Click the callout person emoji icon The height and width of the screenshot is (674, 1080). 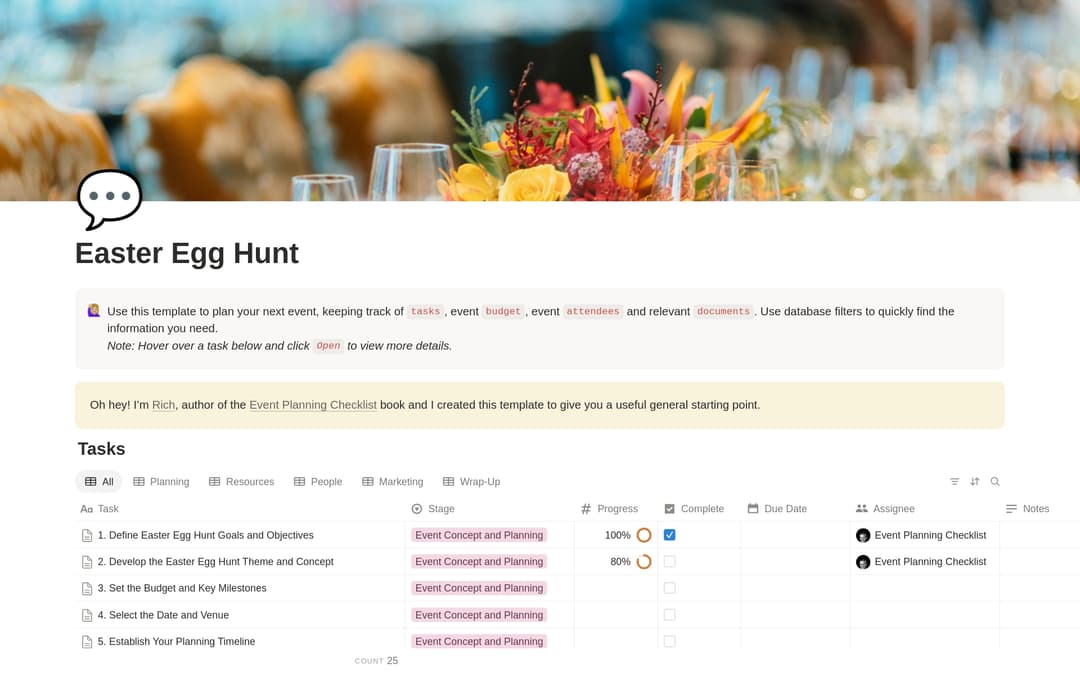(94, 310)
